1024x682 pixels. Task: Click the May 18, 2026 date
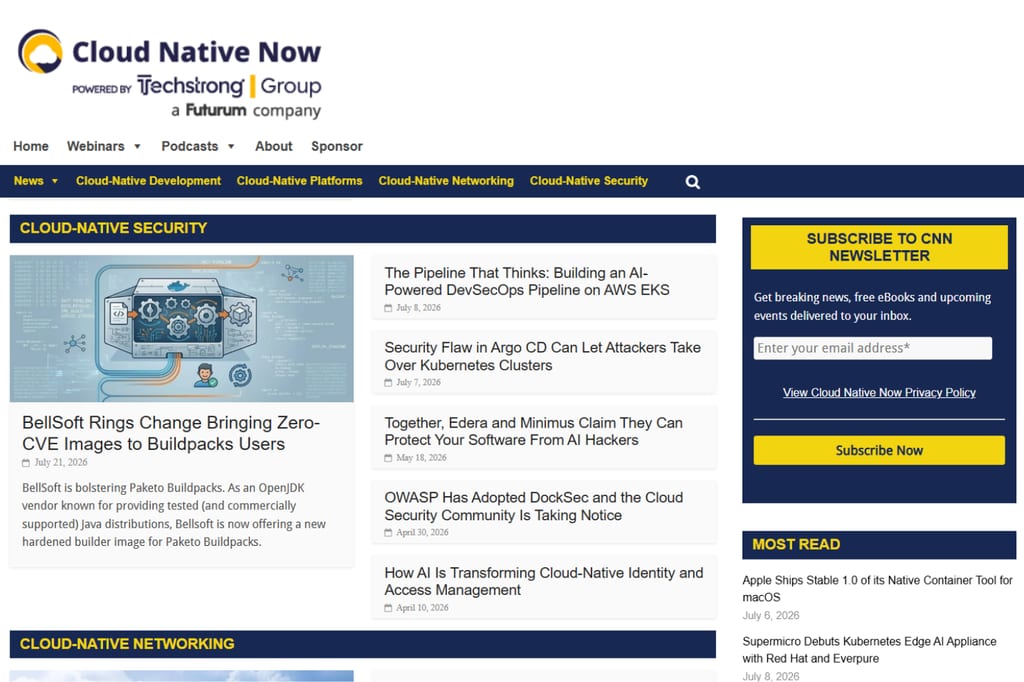coord(421,457)
